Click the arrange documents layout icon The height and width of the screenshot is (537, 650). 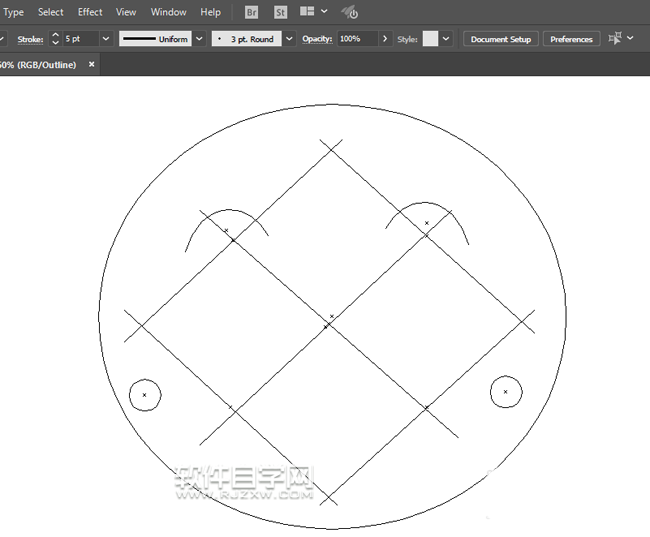pyautogui.click(x=307, y=12)
